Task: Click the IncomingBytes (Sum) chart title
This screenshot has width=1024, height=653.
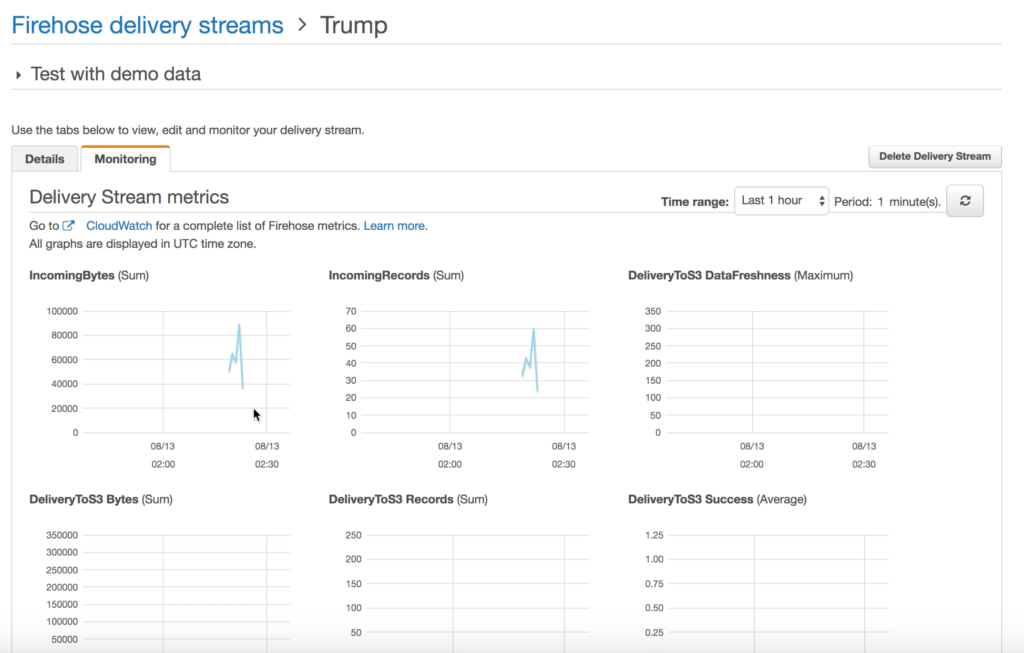Action: [x=96, y=275]
